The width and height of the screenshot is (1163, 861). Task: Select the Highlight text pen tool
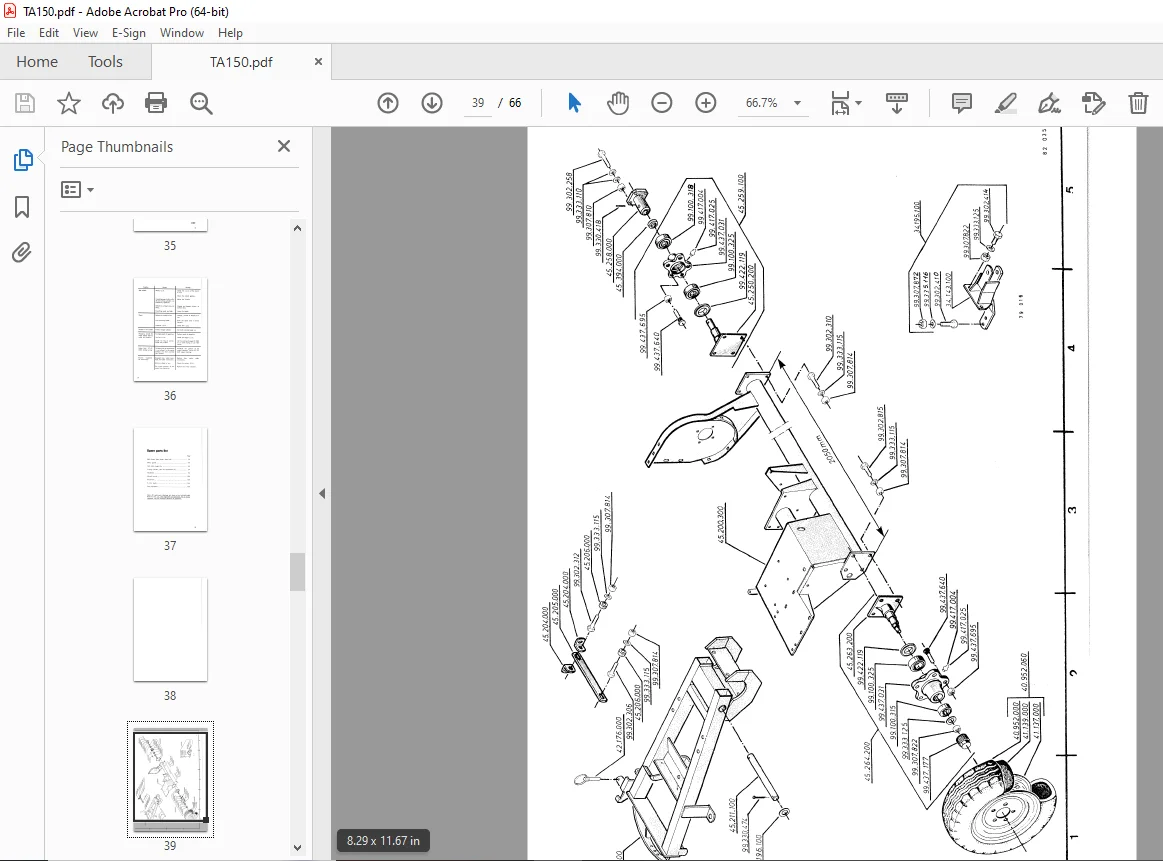[x=1005, y=103]
